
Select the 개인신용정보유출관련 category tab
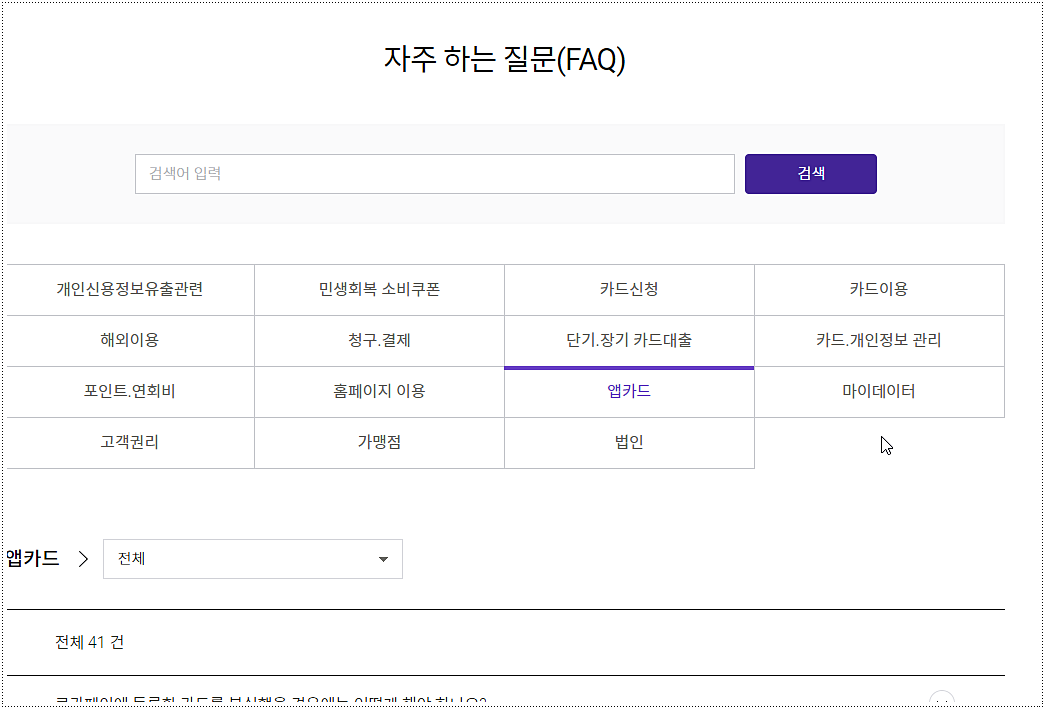129,289
